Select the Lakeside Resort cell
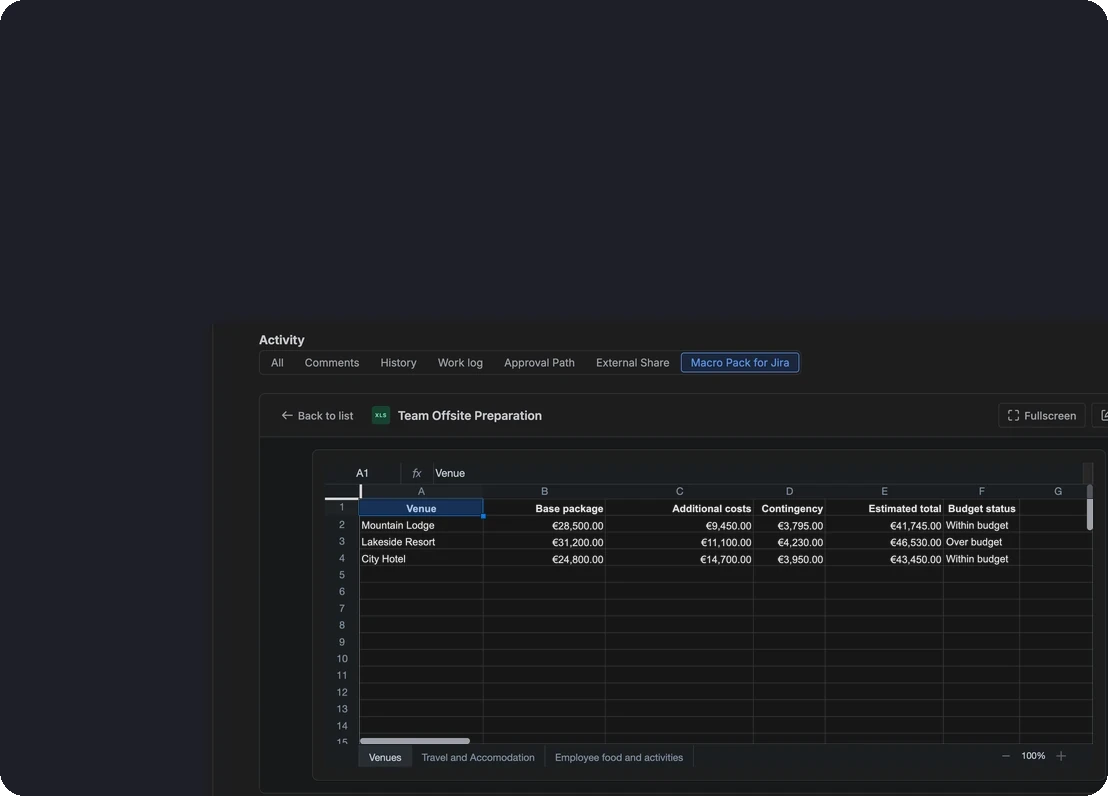Image resolution: width=1108 pixels, height=796 pixels. [x=421, y=542]
